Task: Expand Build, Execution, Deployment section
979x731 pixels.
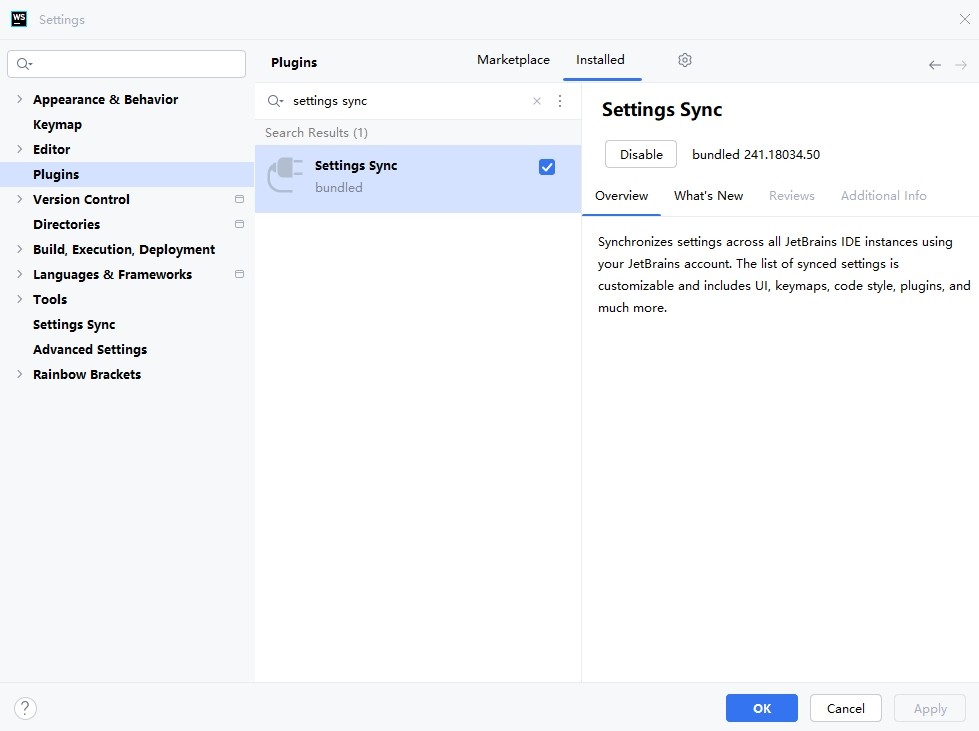Action: tap(19, 249)
